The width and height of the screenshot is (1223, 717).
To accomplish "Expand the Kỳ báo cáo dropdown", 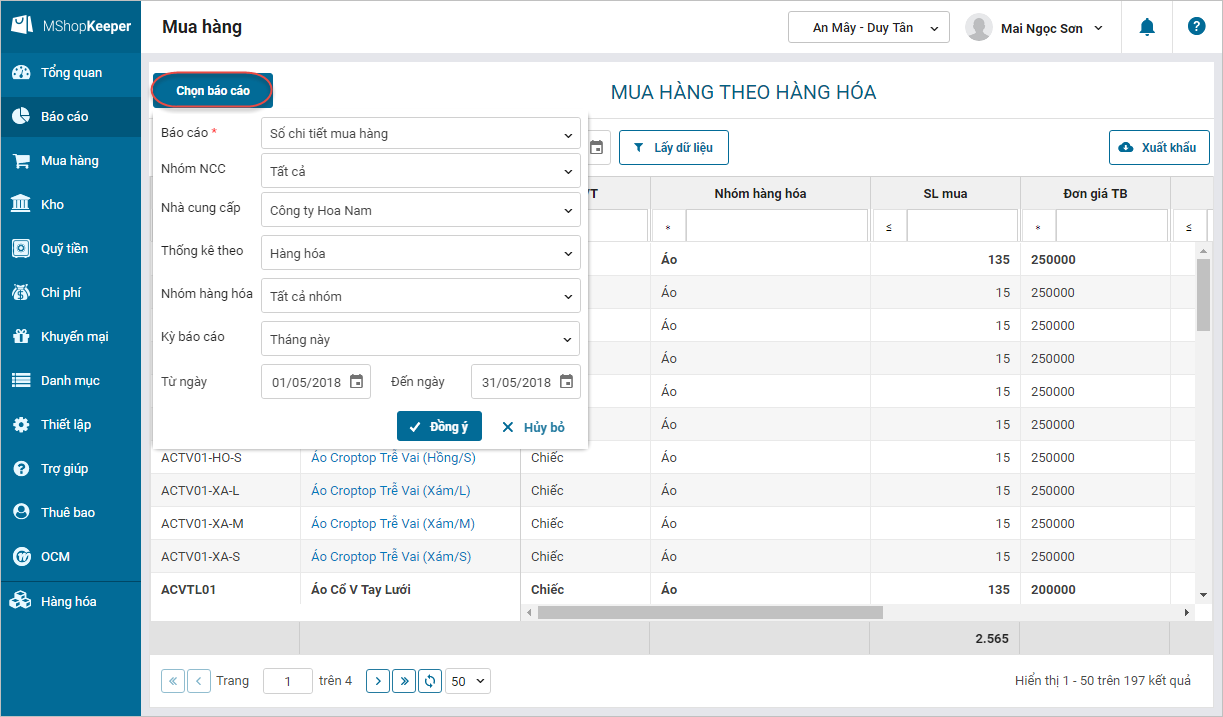I will click(420, 339).
